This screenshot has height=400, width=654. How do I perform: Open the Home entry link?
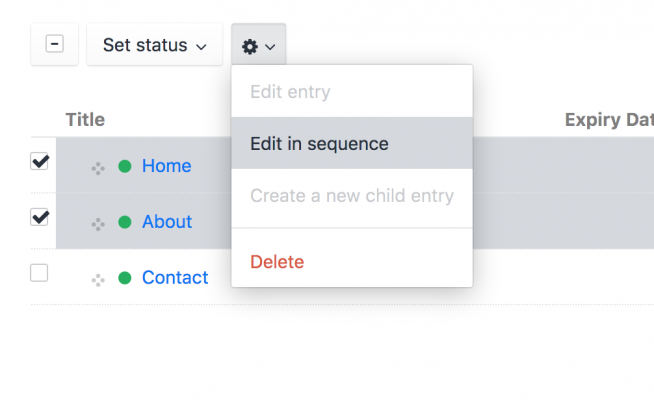[166, 166]
